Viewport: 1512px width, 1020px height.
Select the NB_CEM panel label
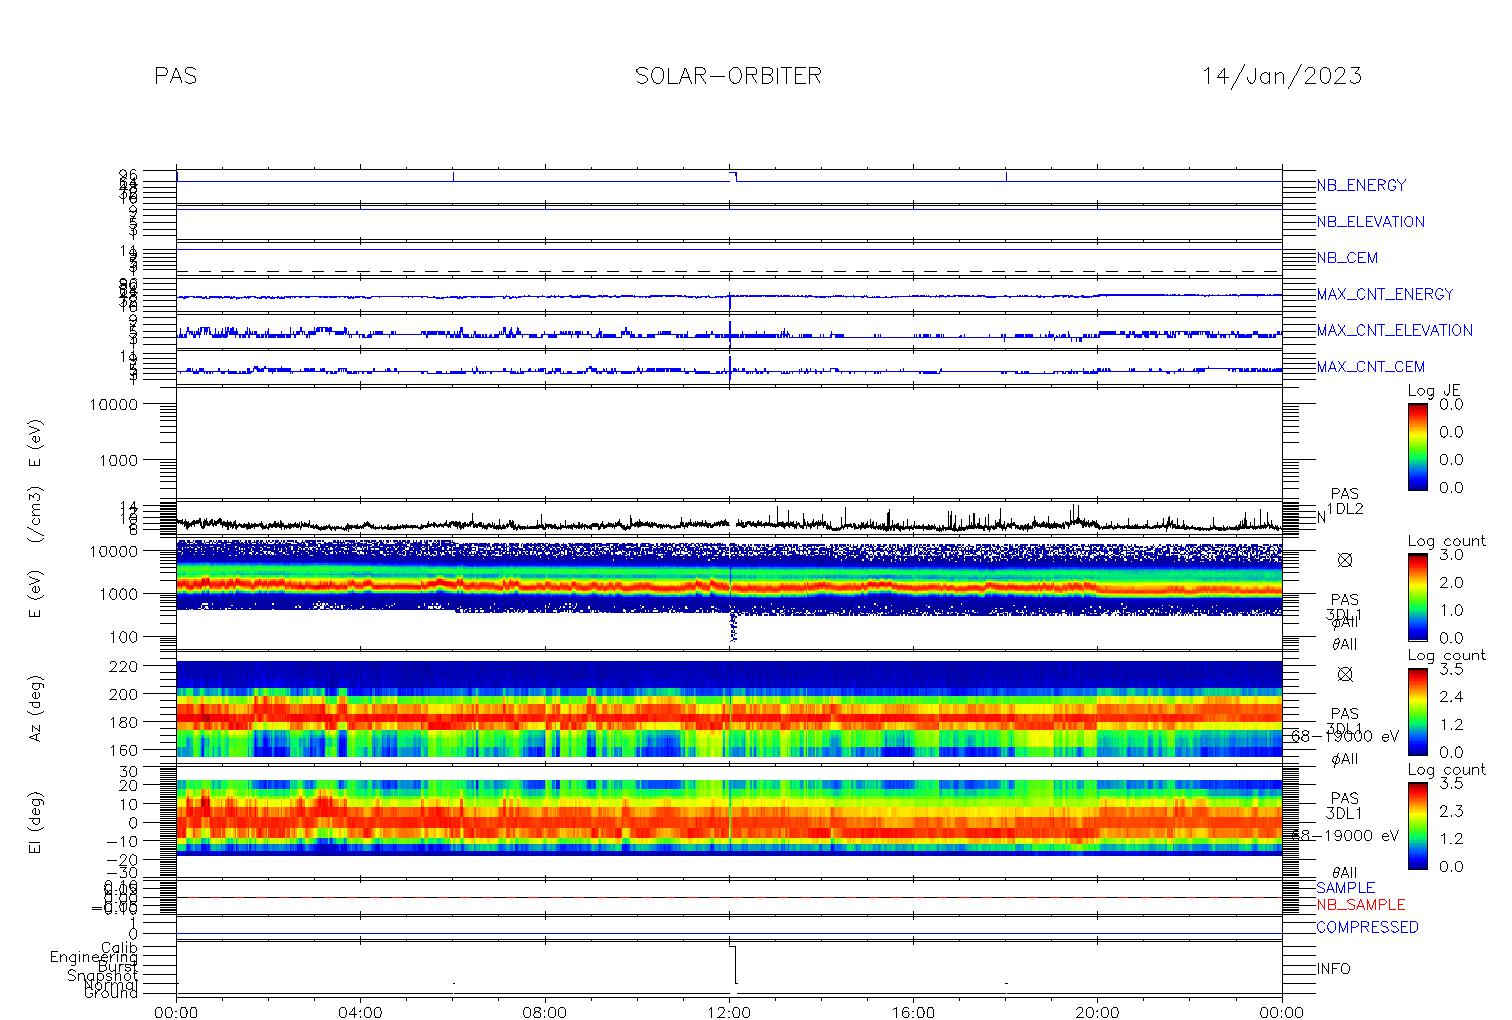tap(1347, 258)
